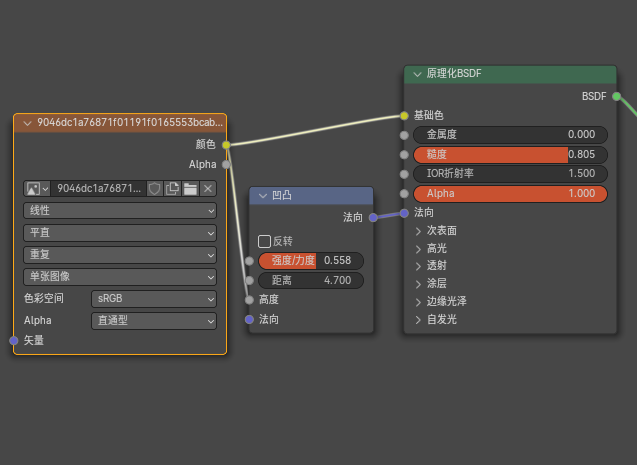This screenshot has height=465, width=637.
Task: Expand the 次表面 section
Action: pyautogui.click(x=419, y=230)
